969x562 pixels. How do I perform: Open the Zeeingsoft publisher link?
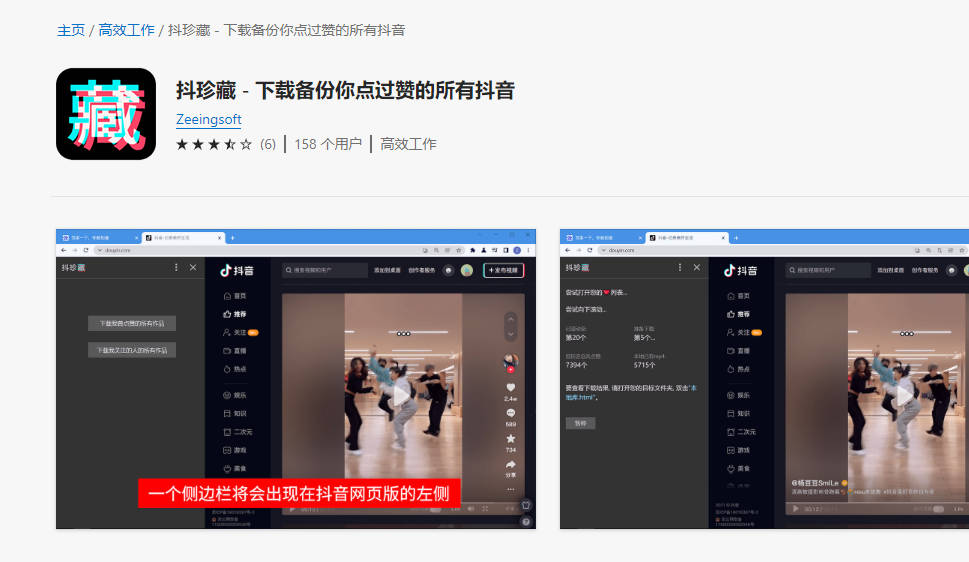click(208, 119)
